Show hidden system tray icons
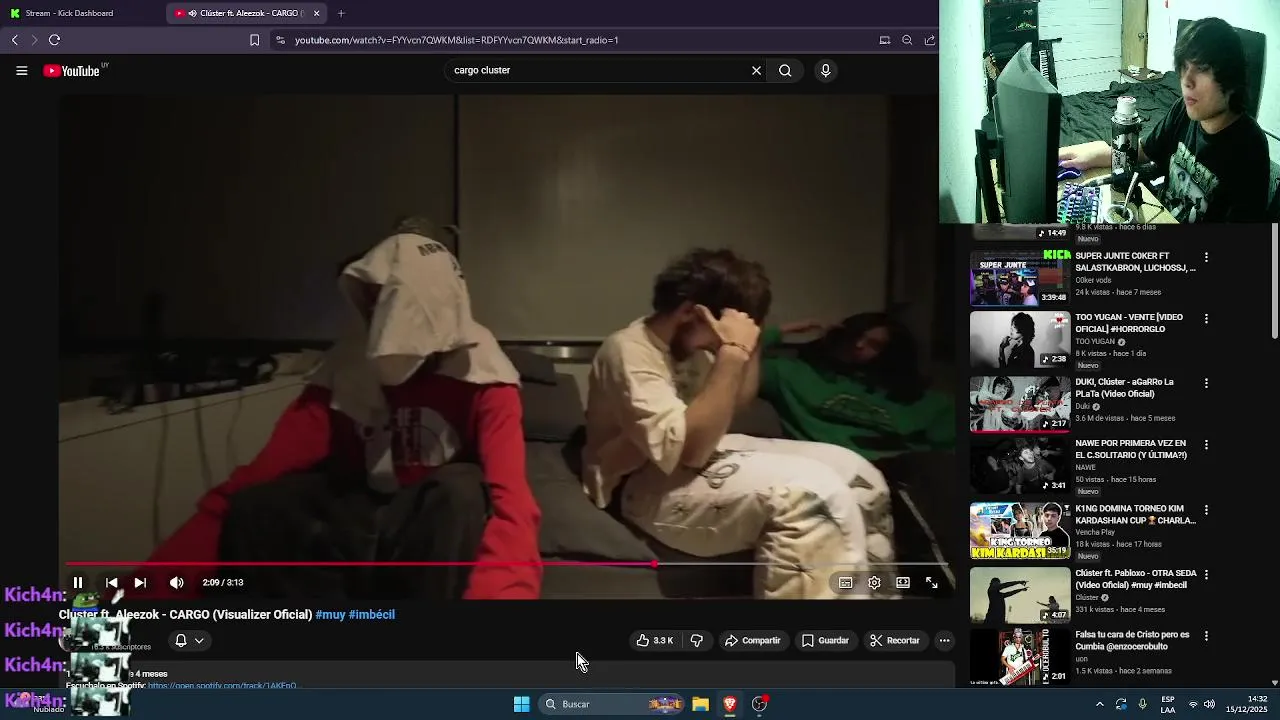This screenshot has width=1280, height=720. [1100, 704]
